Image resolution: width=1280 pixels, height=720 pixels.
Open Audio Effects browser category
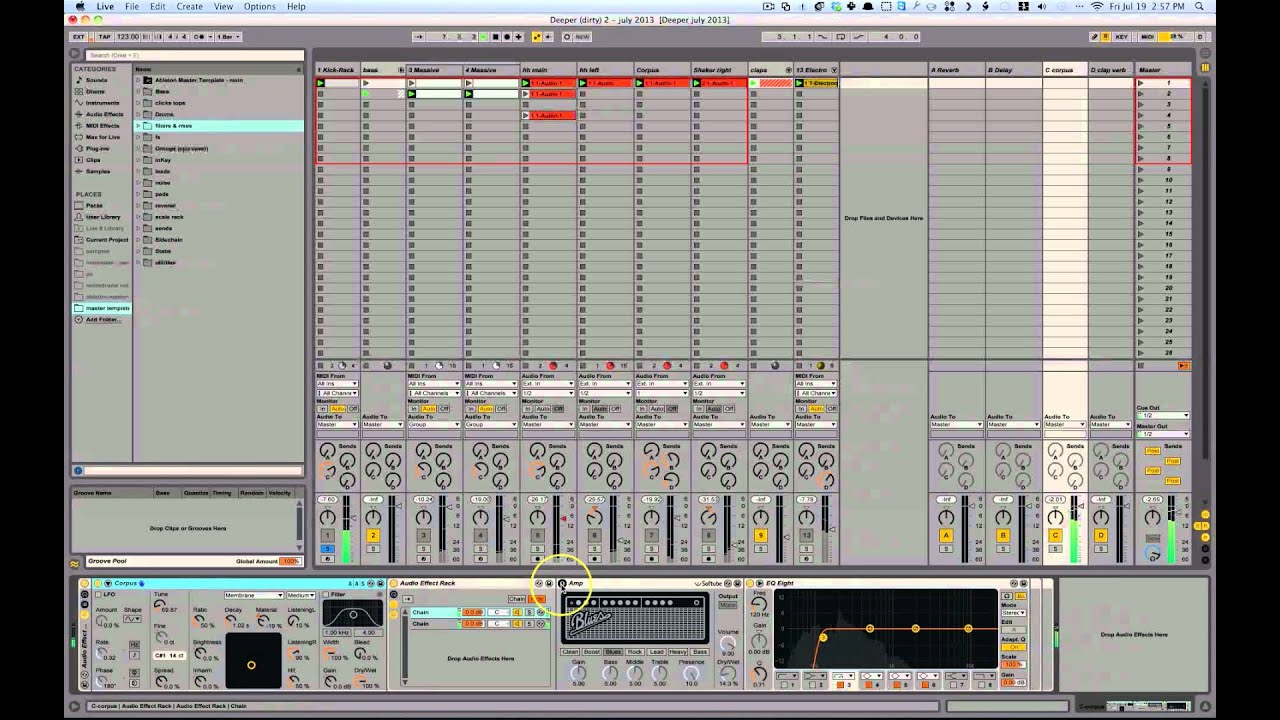pyautogui.click(x=104, y=114)
